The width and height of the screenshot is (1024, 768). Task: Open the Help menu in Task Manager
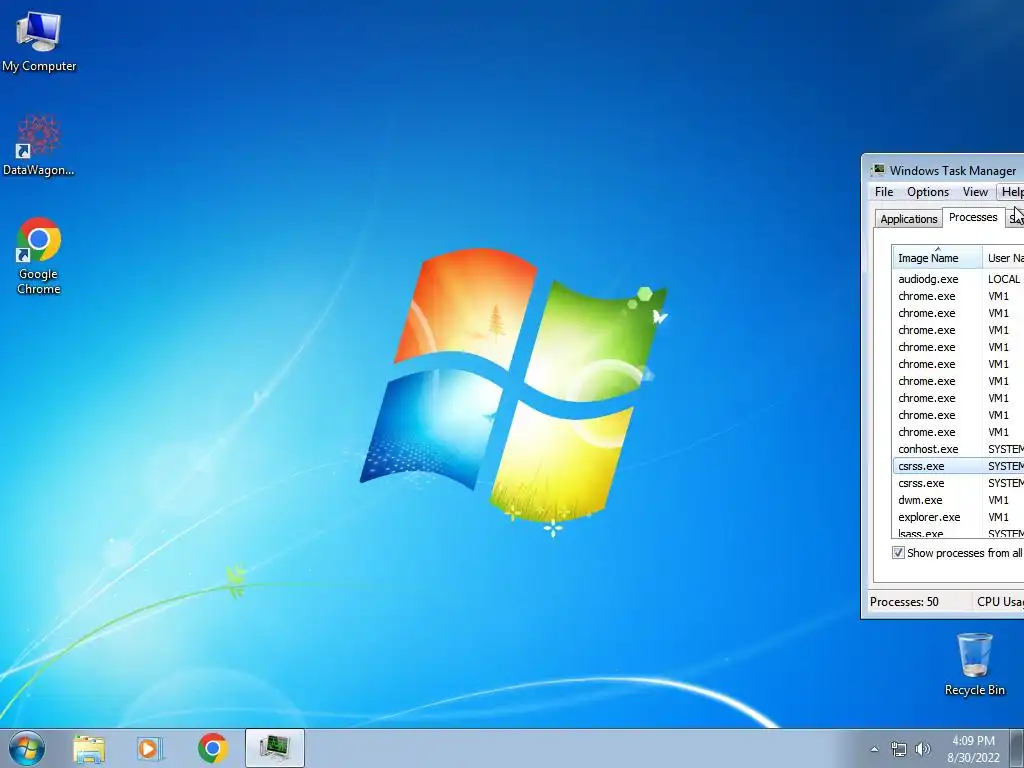[1010, 192]
